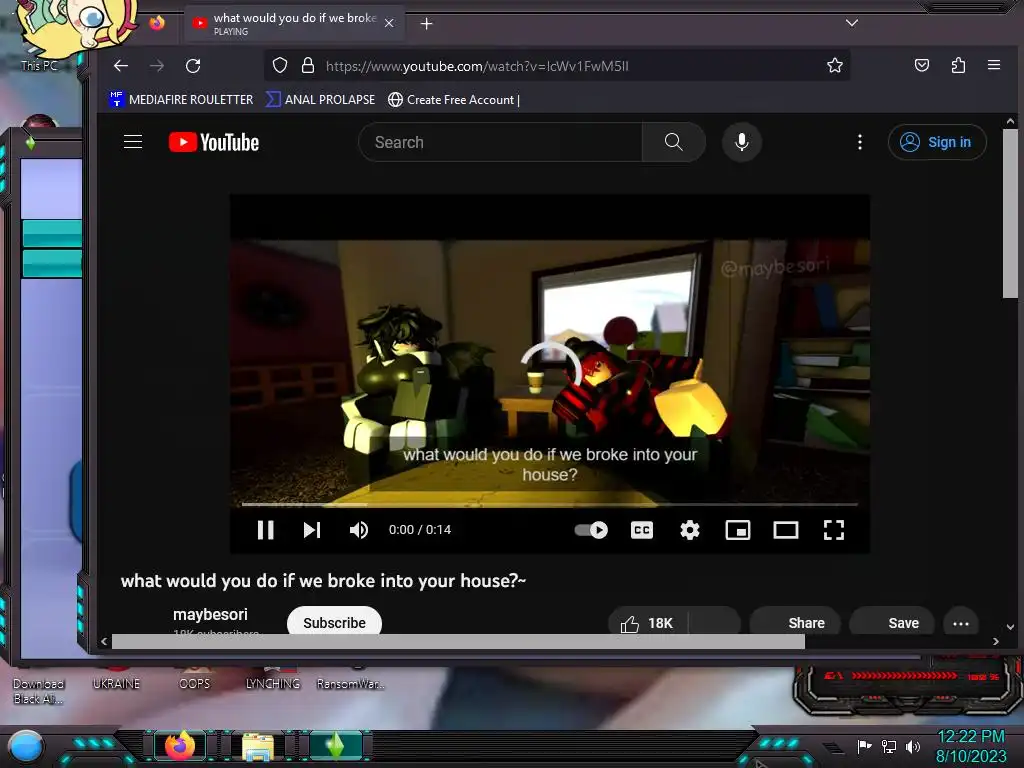1024x768 pixels.
Task: Bookmark this page with star
Action: coord(835,65)
